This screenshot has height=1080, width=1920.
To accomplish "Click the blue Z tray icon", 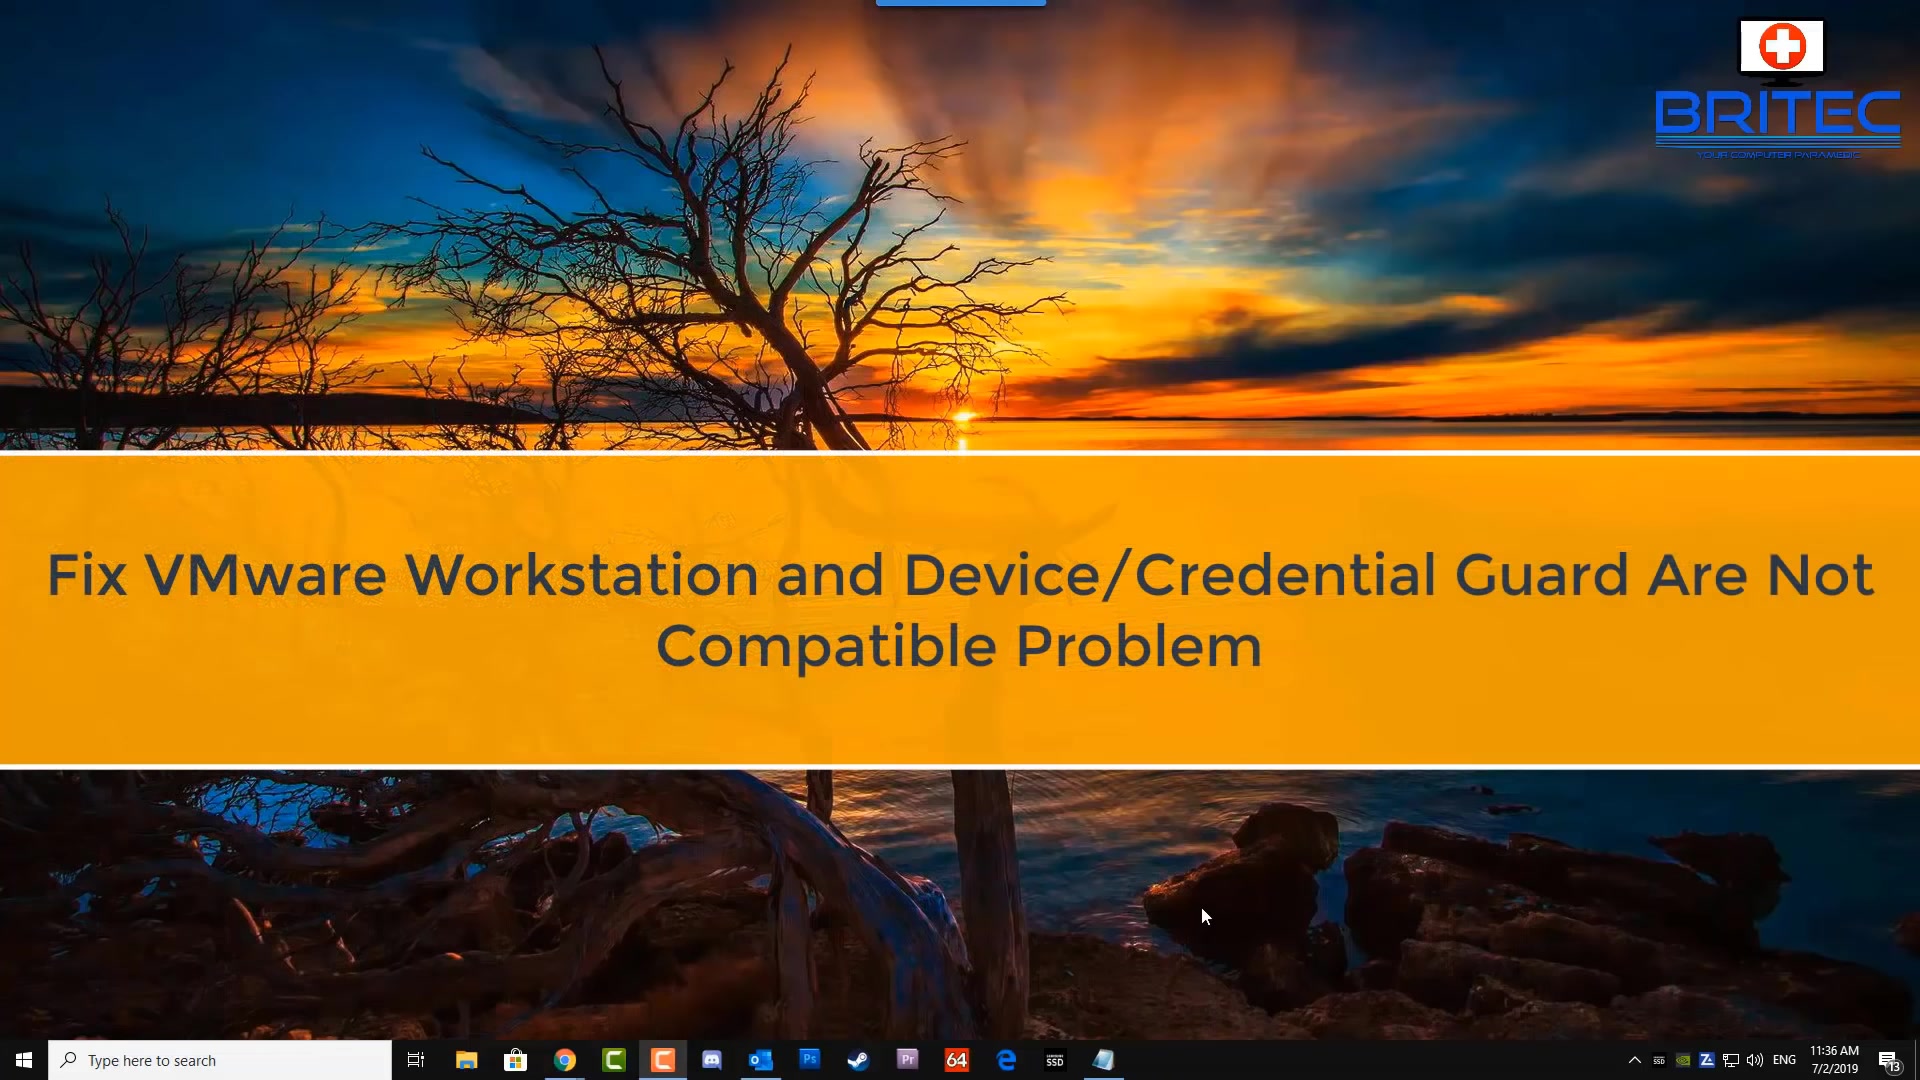I will point(1707,1060).
